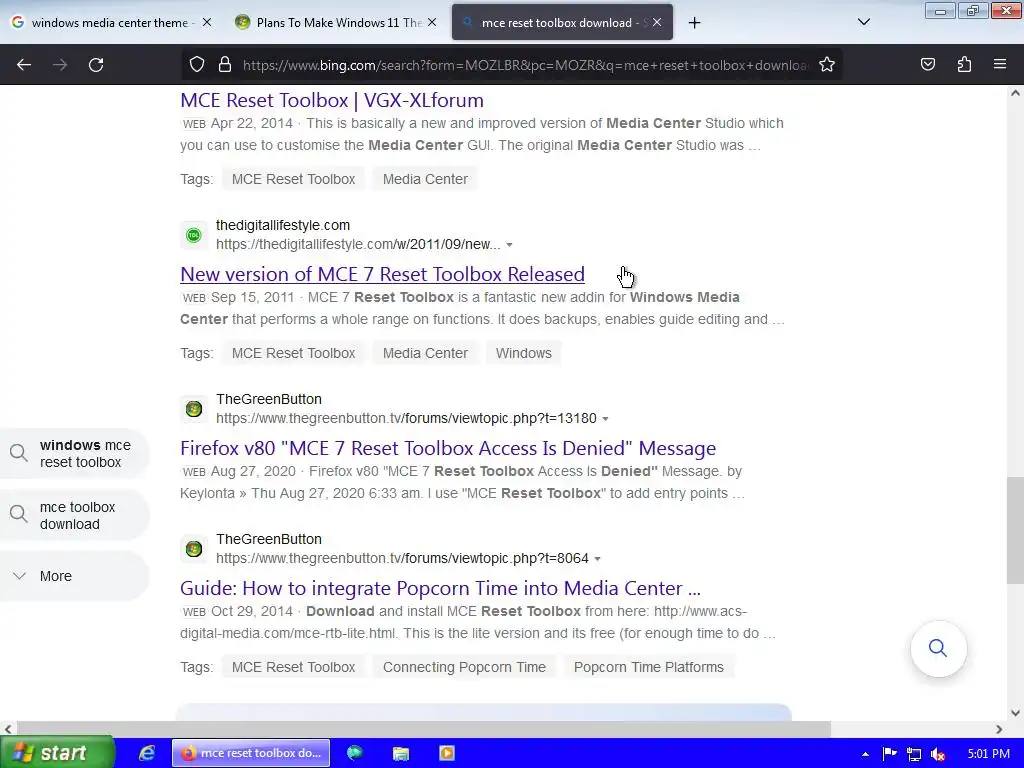The width and height of the screenshot is (1024, 768).
Task: Show hidden system tray icons
Action: (865, 754)
